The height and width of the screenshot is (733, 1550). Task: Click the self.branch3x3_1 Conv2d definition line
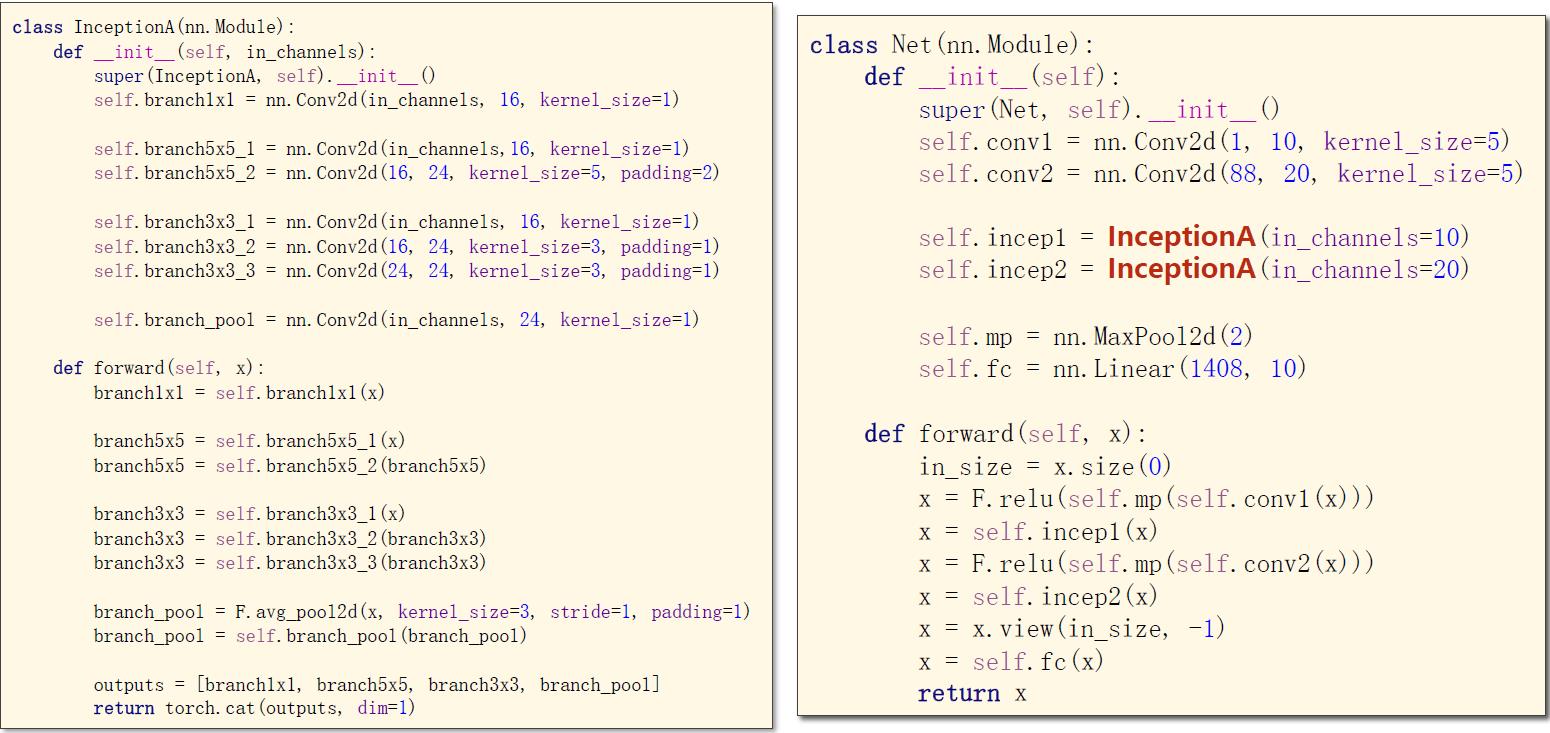pos(397,222)
